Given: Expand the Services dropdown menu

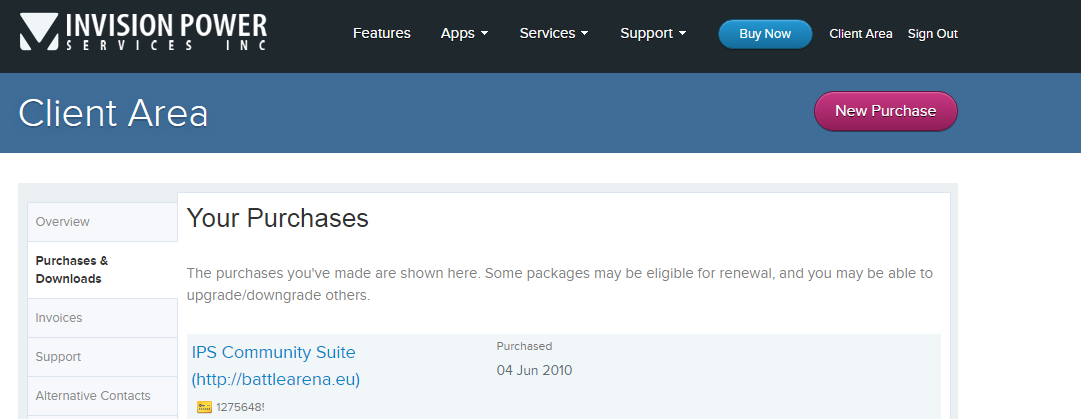Looking at the screenshot, I should click(x=554, y=33).
